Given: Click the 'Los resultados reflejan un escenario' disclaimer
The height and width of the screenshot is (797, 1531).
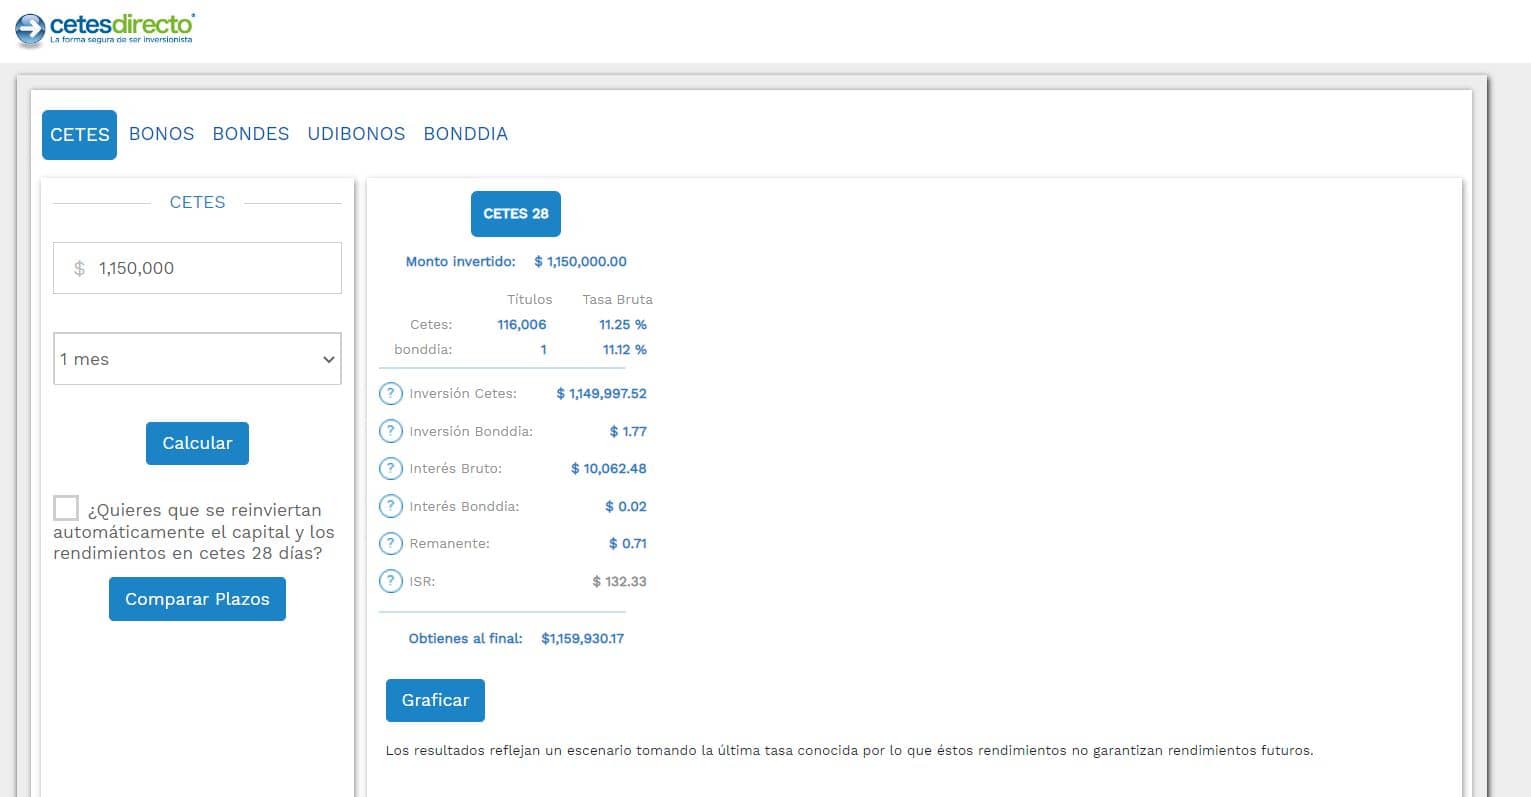Looking at the screenshot, I should (x=849, y=750).
